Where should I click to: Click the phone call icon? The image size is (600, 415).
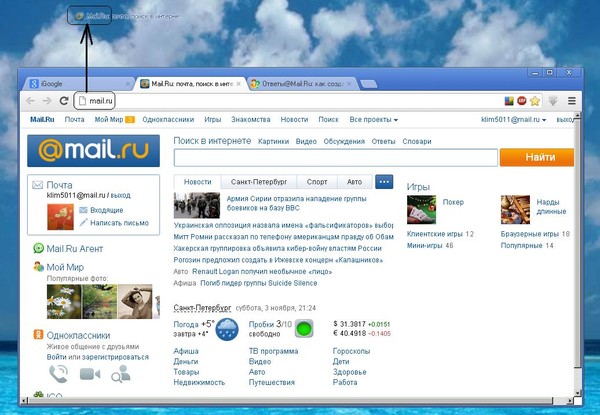(x=59, y=374)
